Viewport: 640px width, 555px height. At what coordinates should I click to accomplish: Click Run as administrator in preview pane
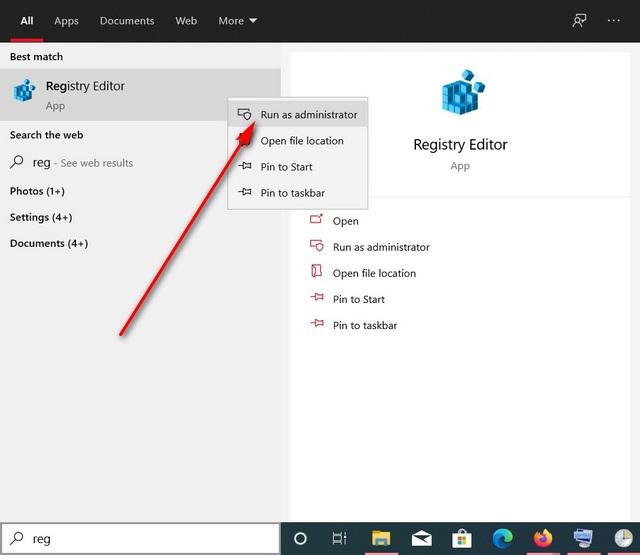[x=381, y=247]
